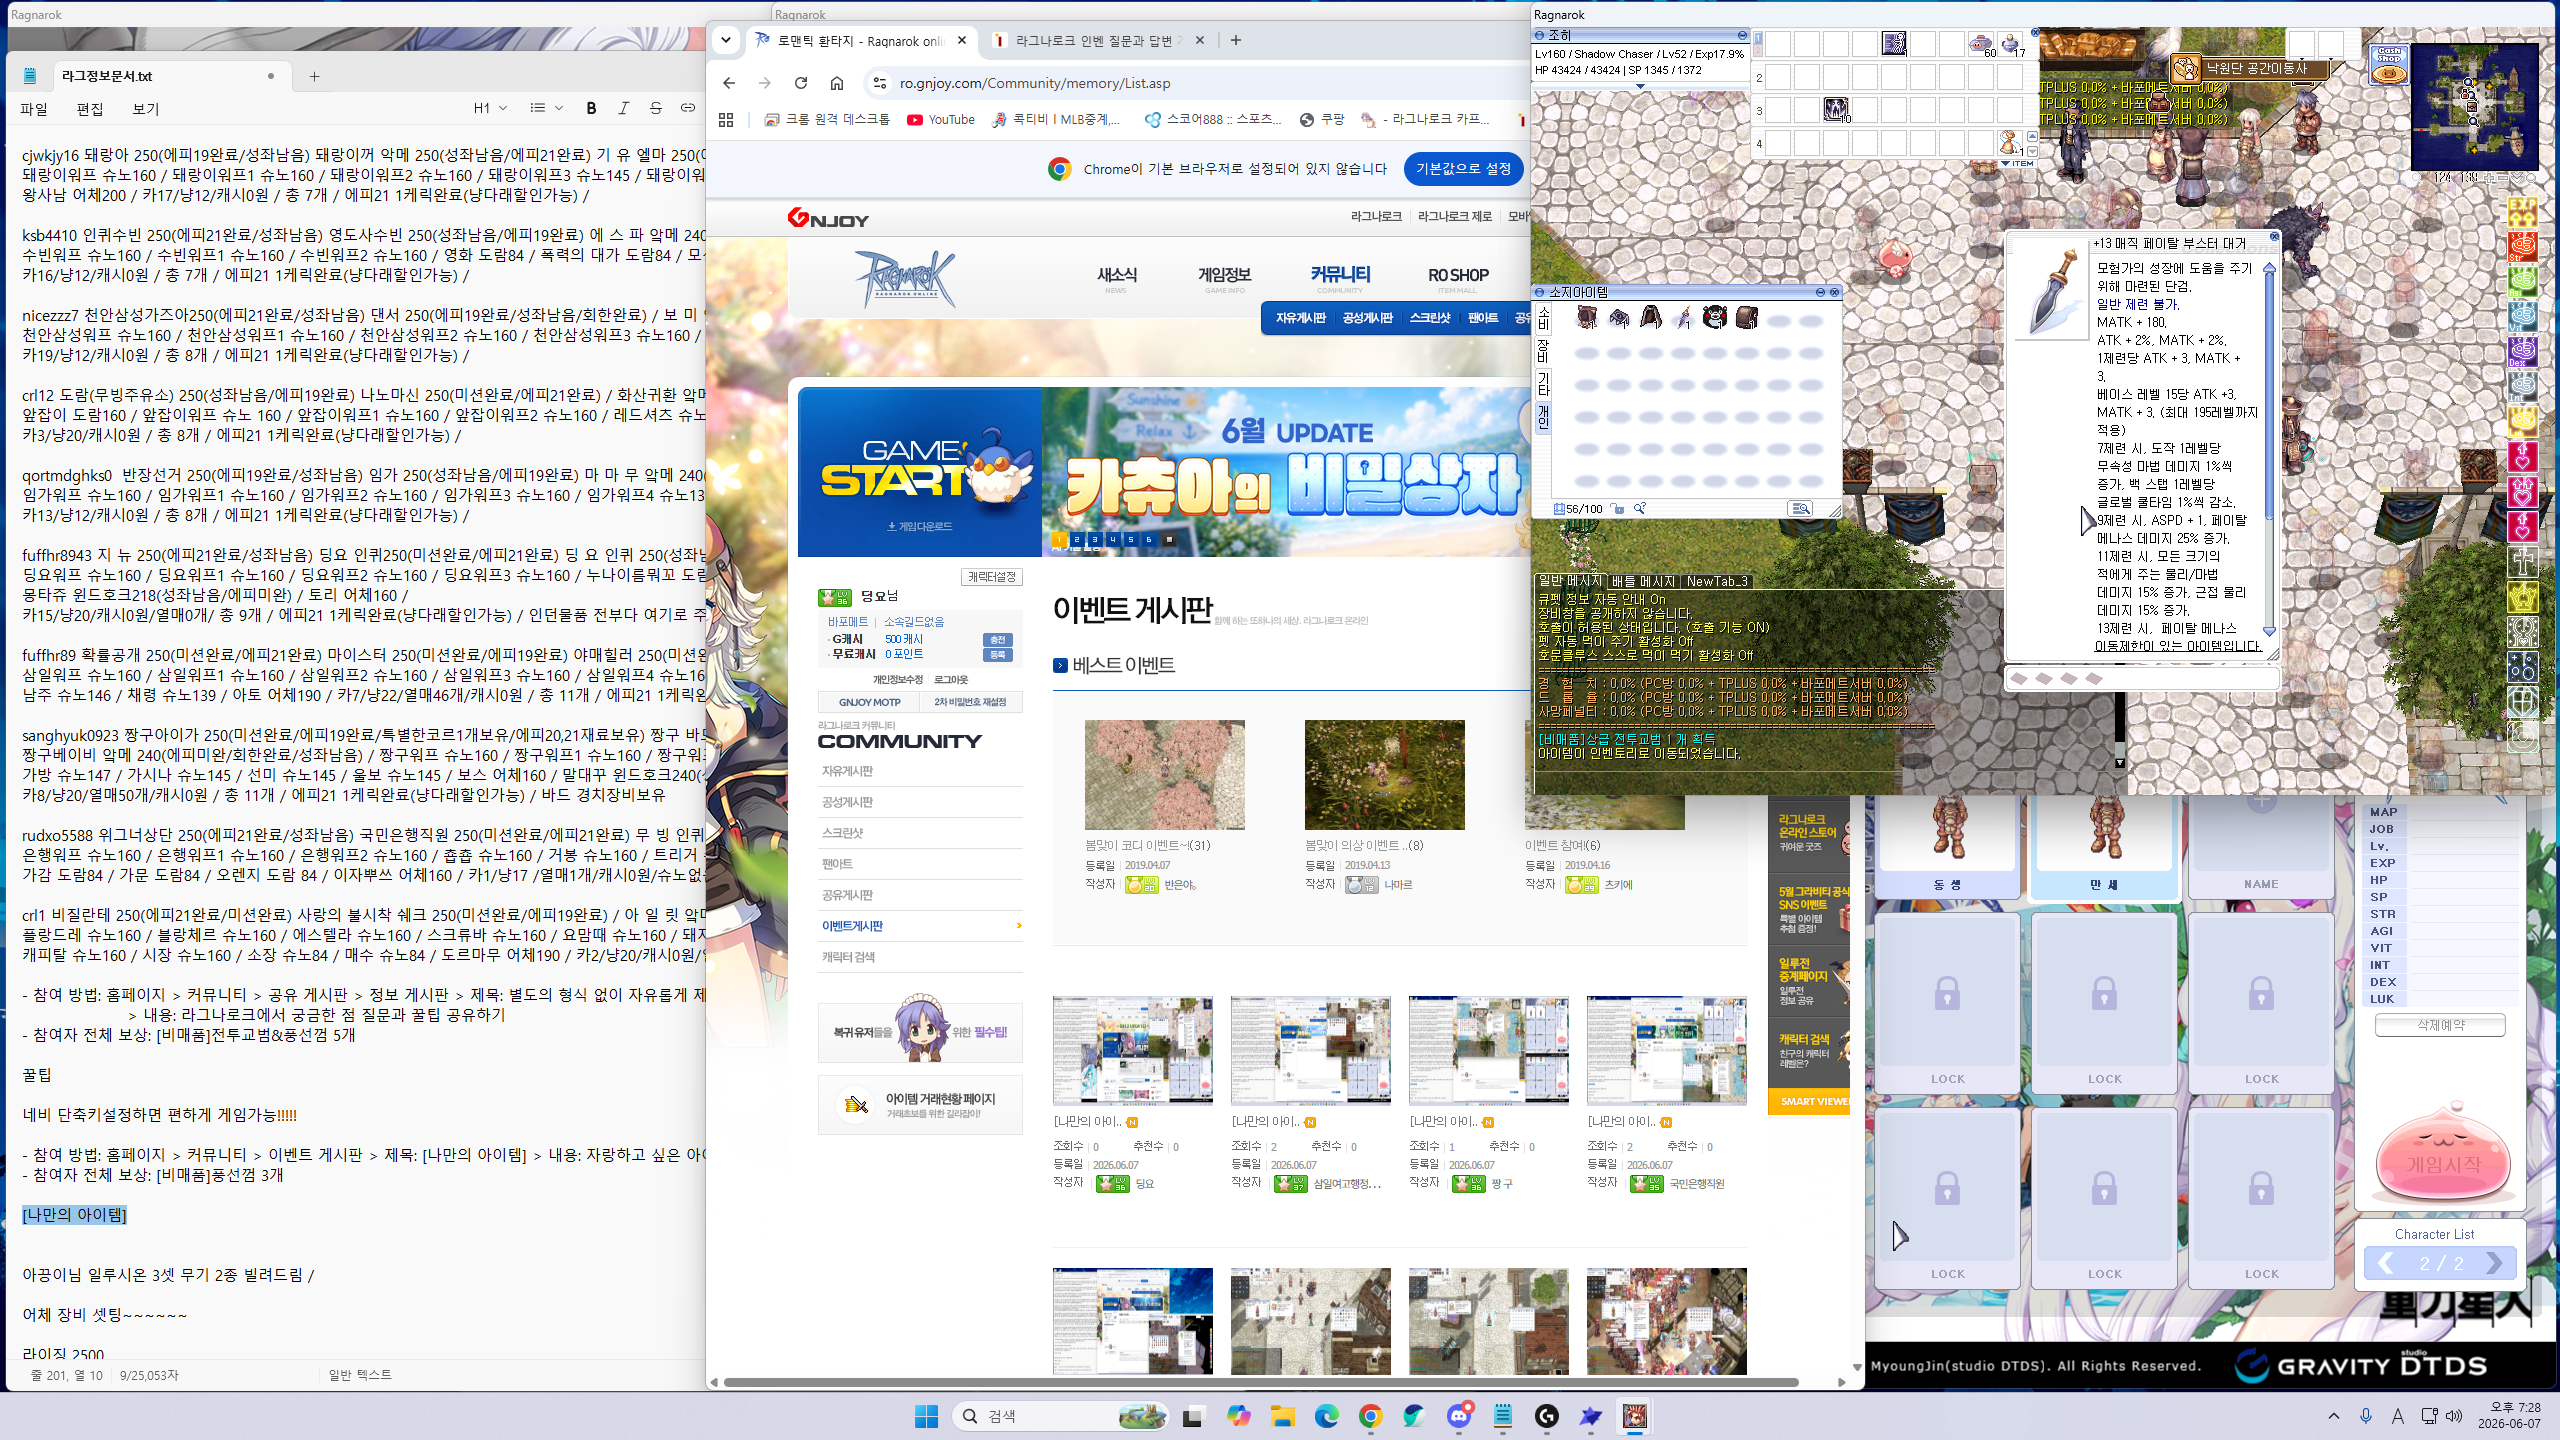Screen dimensions: 2560x1440
Task: Toggle italic formatting in Notepad
Action: click(623, 108)
